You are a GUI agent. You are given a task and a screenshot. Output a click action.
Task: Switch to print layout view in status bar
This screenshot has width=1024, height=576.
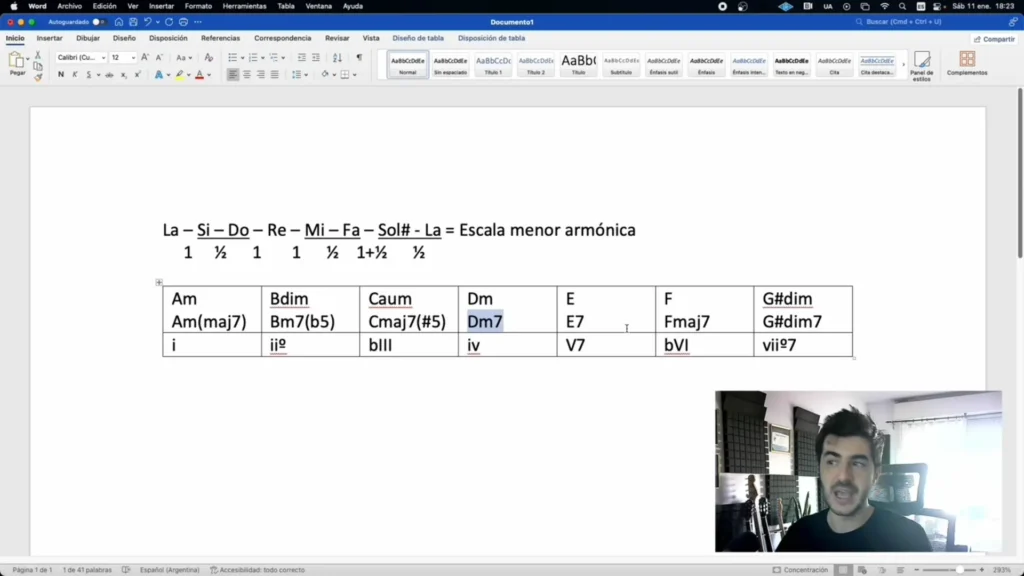[844, 570]
